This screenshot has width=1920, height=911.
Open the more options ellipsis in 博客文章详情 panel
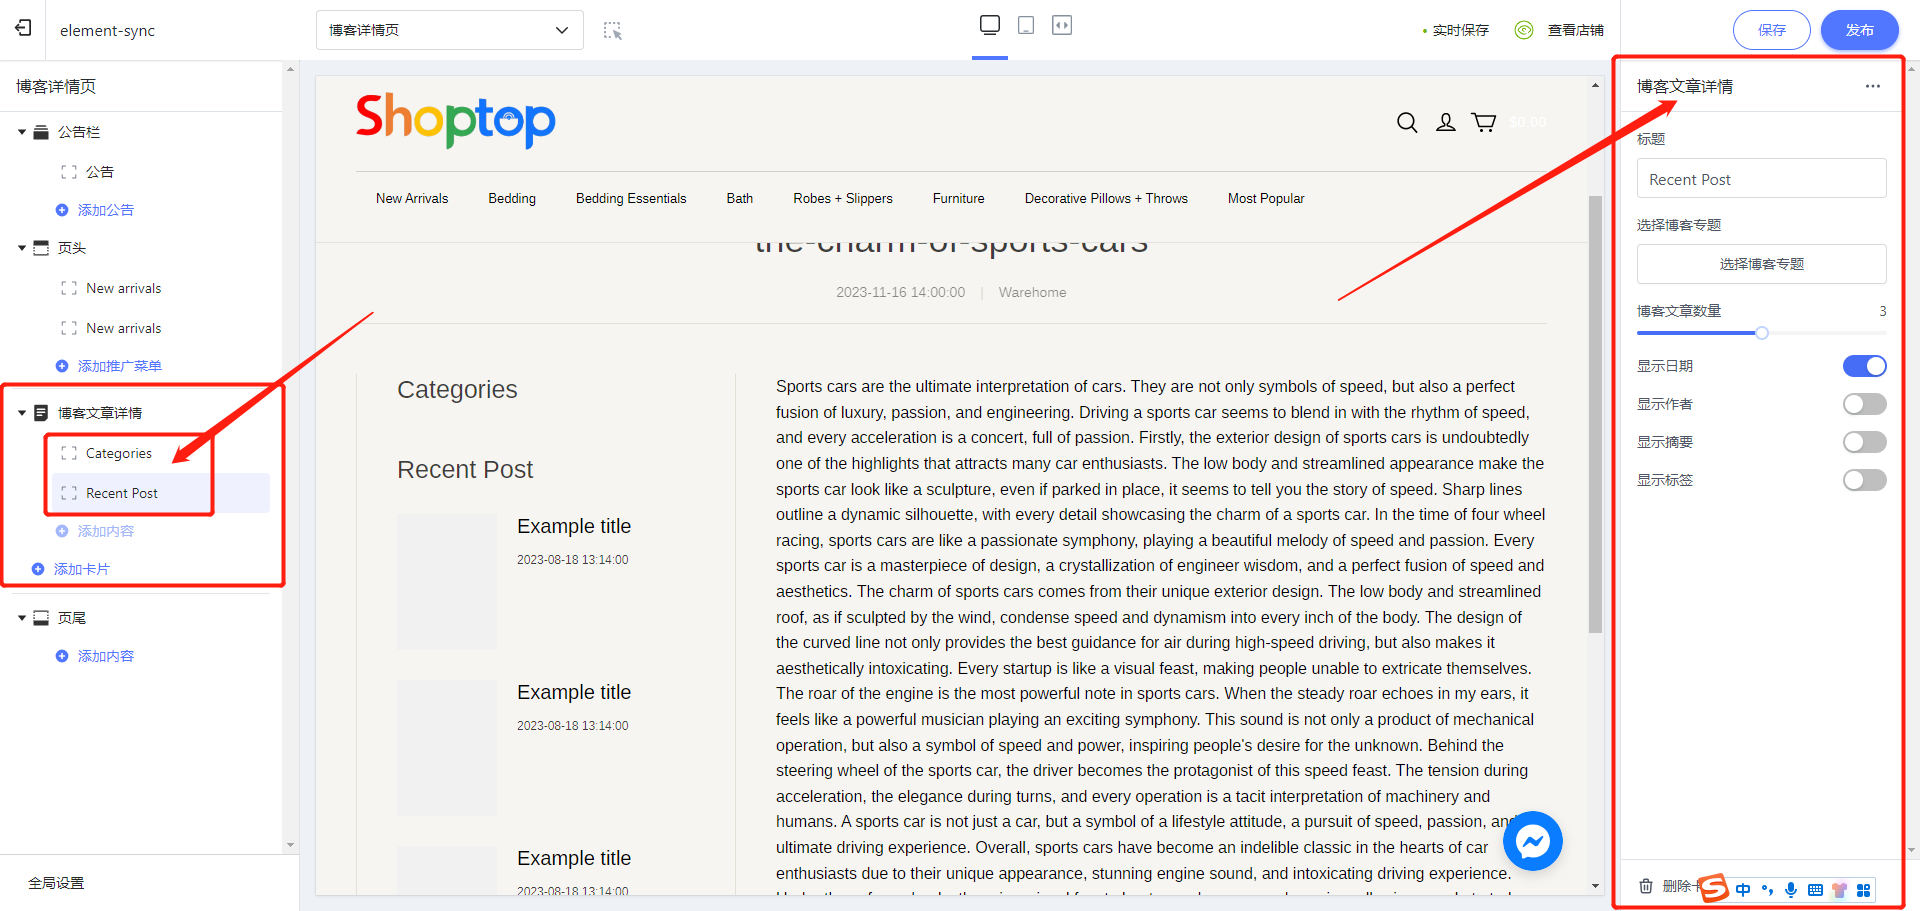tap(1873, 86)
